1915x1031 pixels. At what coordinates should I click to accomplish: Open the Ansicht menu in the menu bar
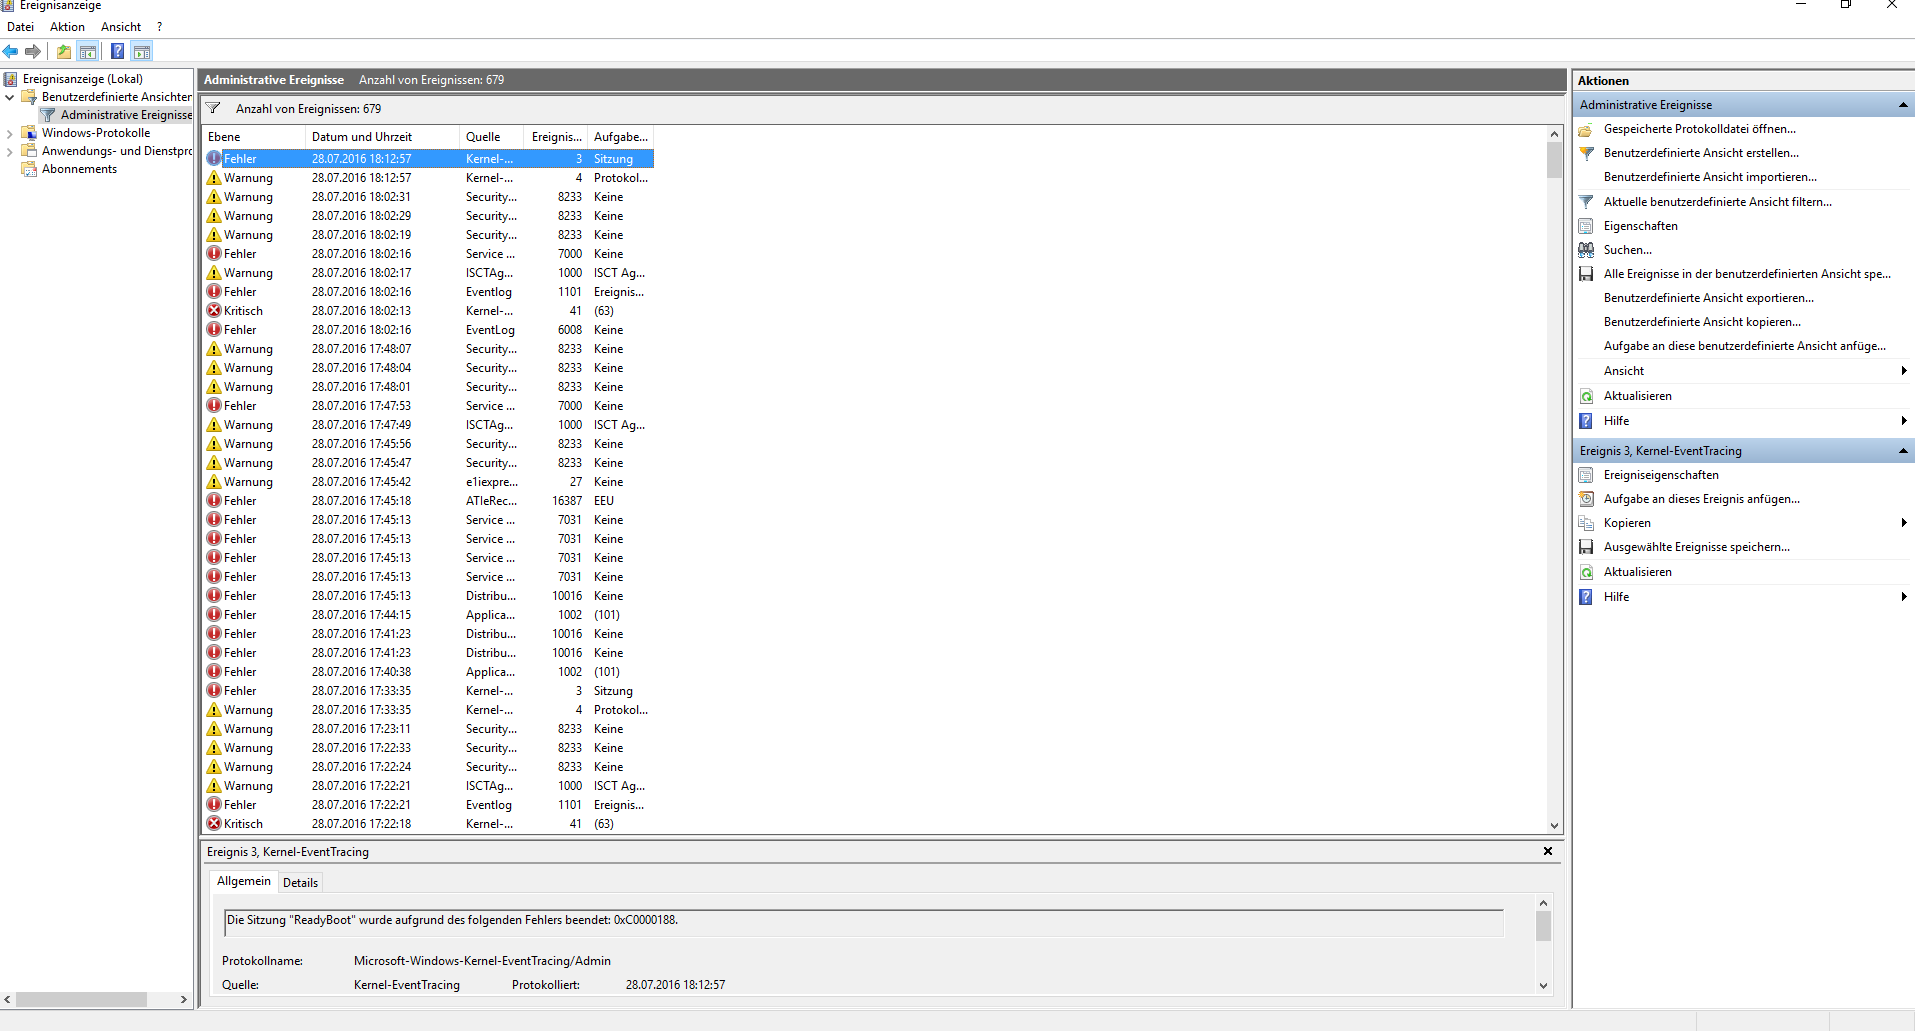(121, 27)
